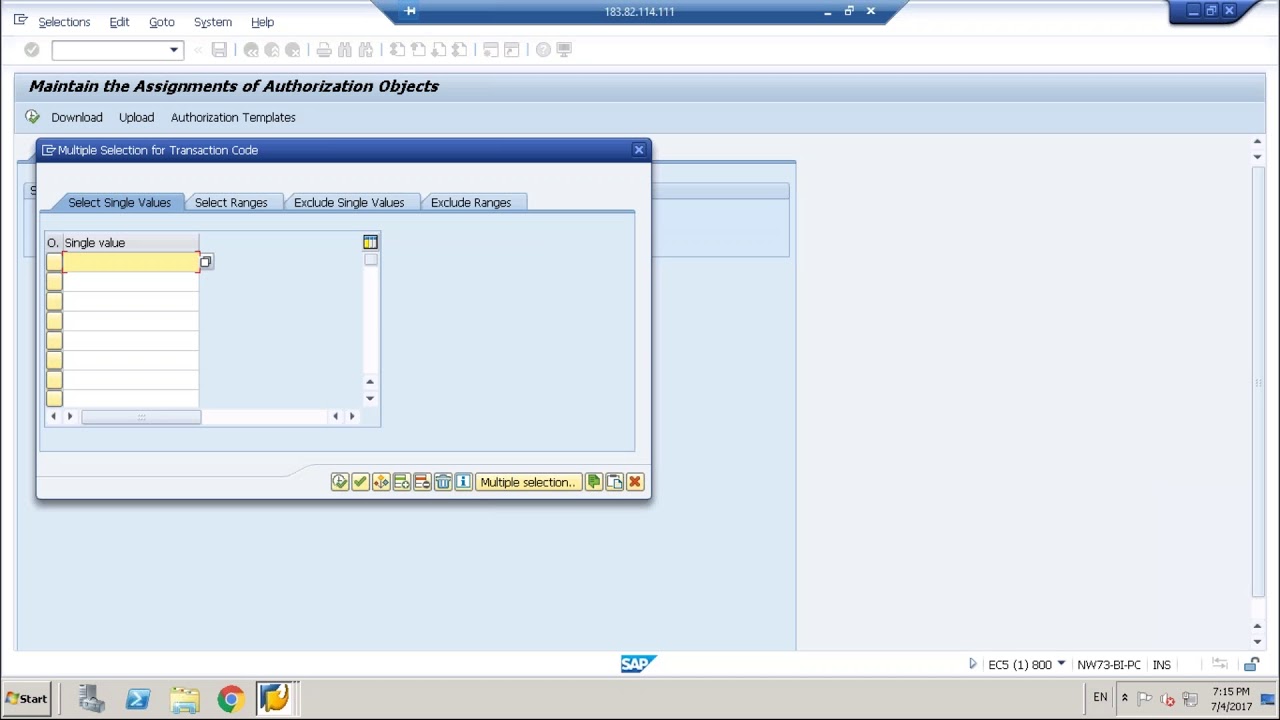Image resolution: width=1280 pixels, height=720 pixels.
Task: Click the blue info Help icon in the dialog
Action: (463, 482)
